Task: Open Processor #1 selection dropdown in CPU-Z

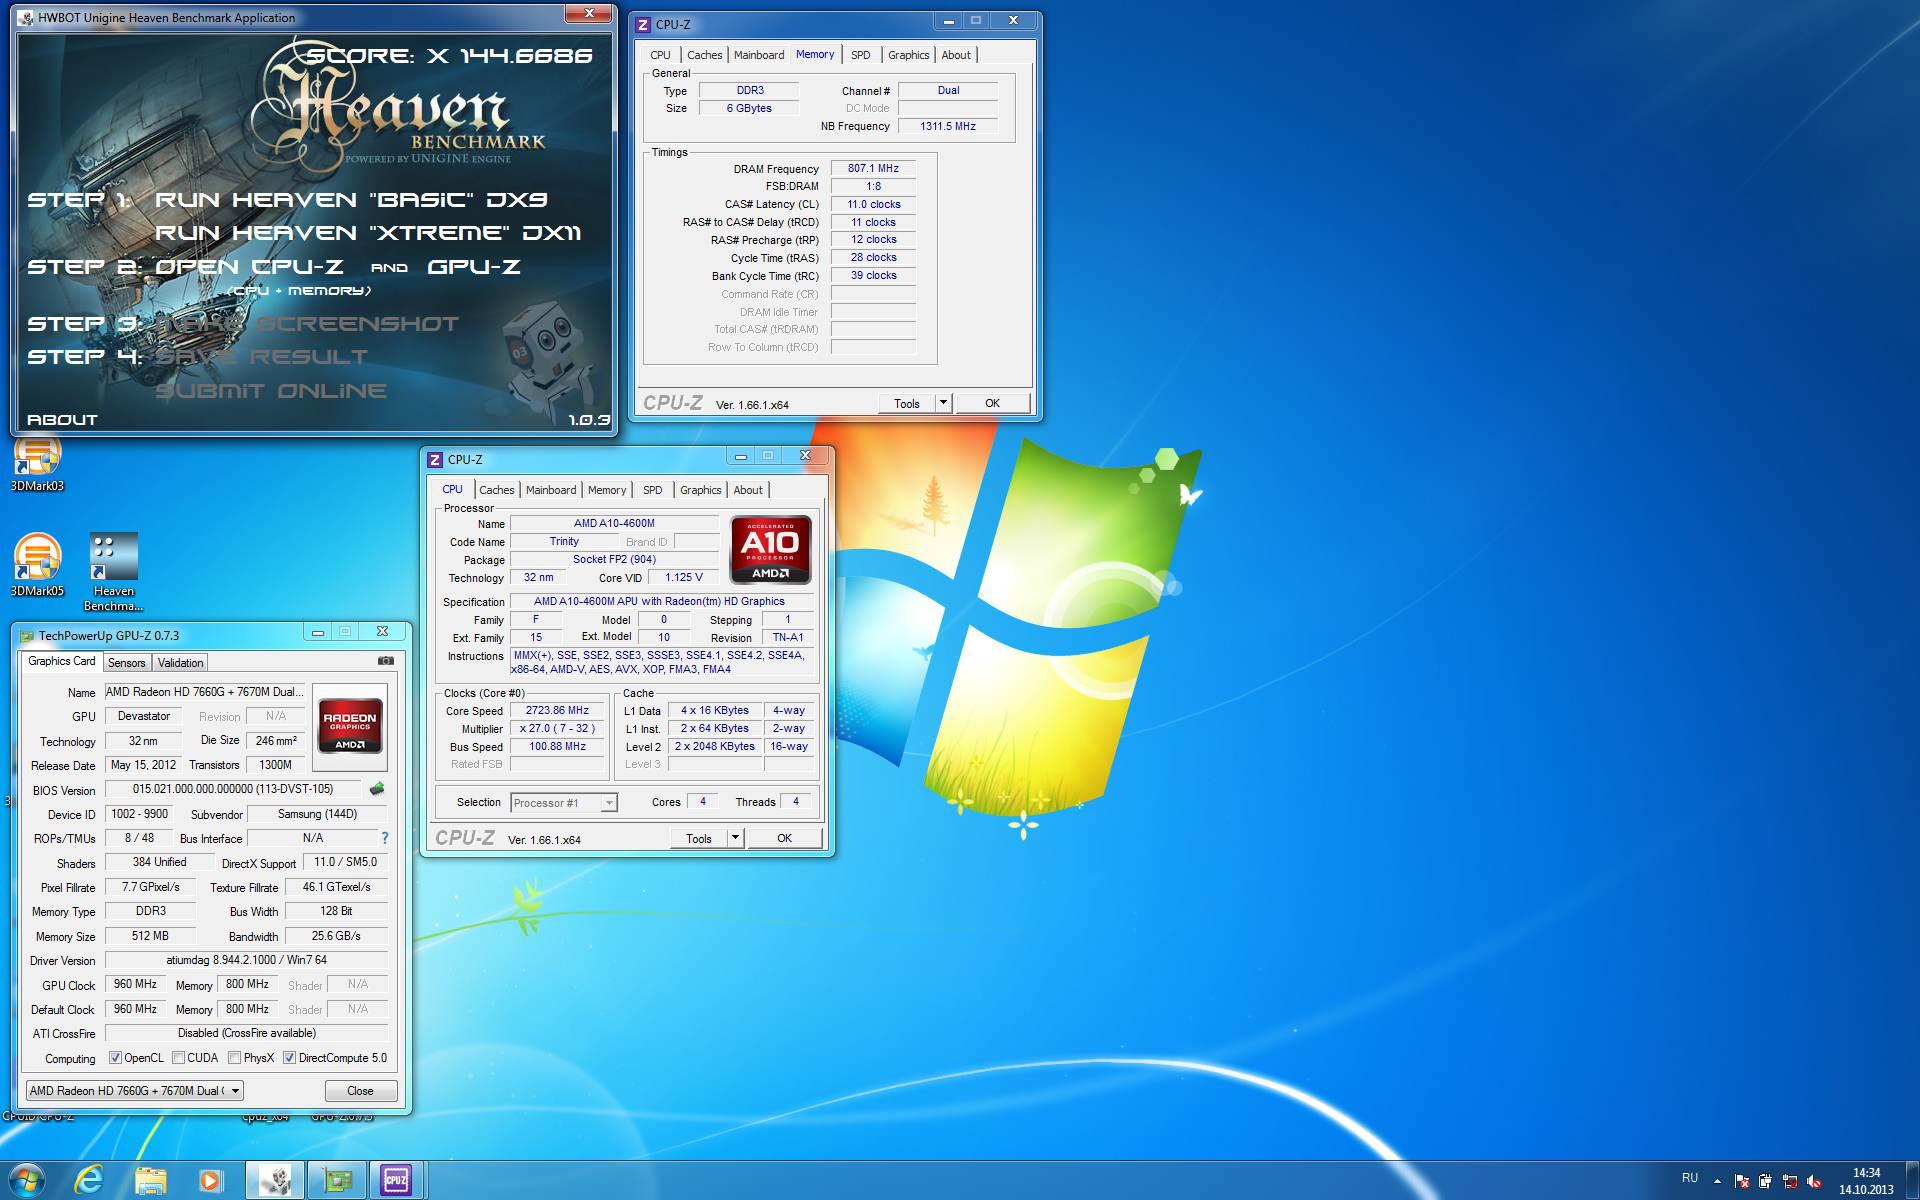Action: point(564,803)
